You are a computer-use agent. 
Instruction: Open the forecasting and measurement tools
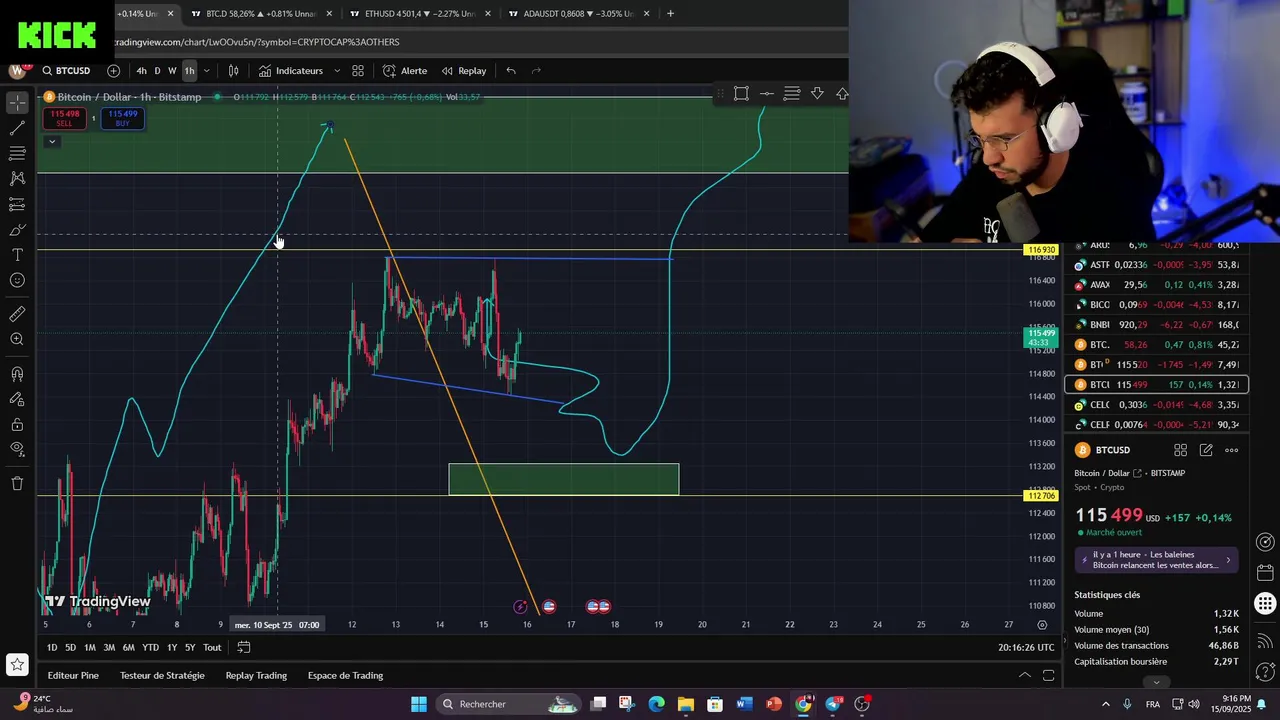click(17, 204)
